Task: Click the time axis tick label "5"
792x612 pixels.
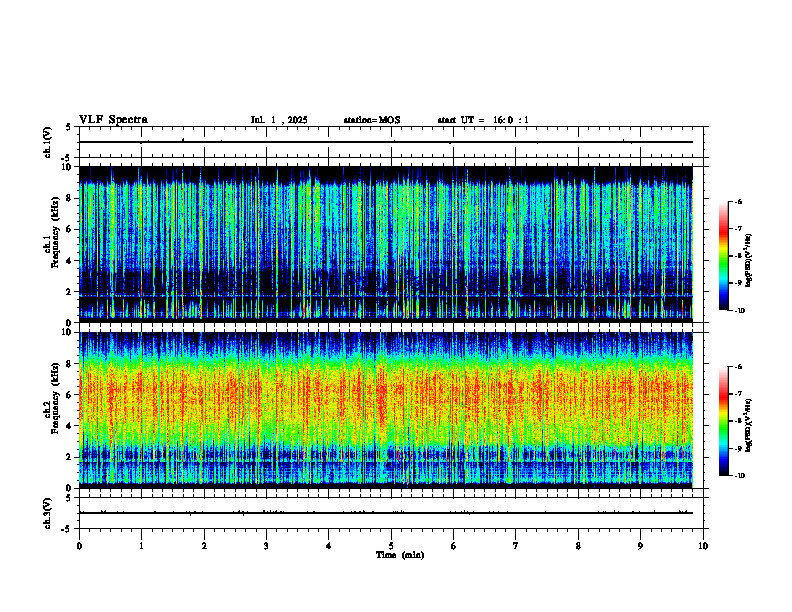Action: [391, 546]
